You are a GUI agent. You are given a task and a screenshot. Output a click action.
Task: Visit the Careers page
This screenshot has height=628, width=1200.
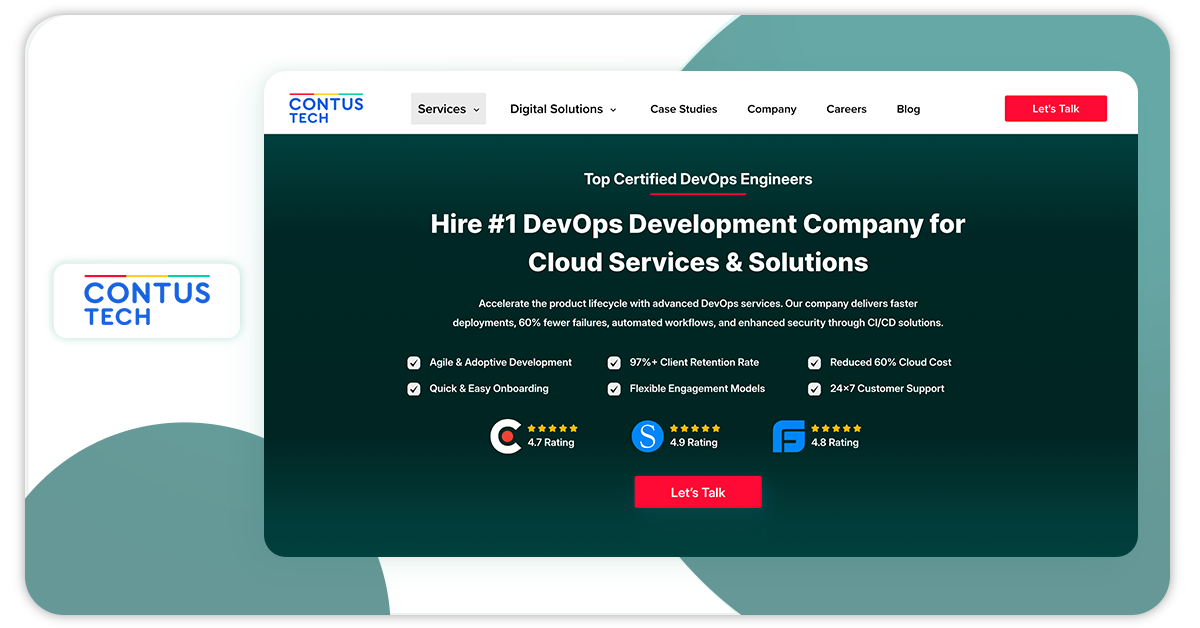[x=846, y=109]
